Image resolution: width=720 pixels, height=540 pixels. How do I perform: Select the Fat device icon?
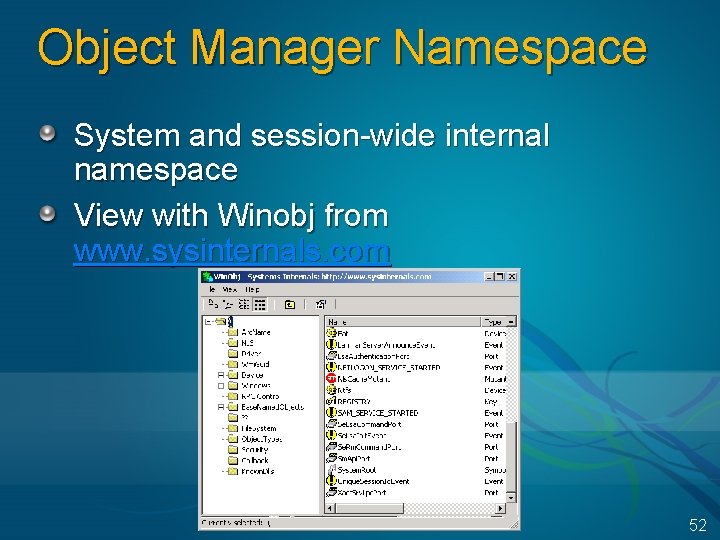pyautogui.click(x=331, y=333)
